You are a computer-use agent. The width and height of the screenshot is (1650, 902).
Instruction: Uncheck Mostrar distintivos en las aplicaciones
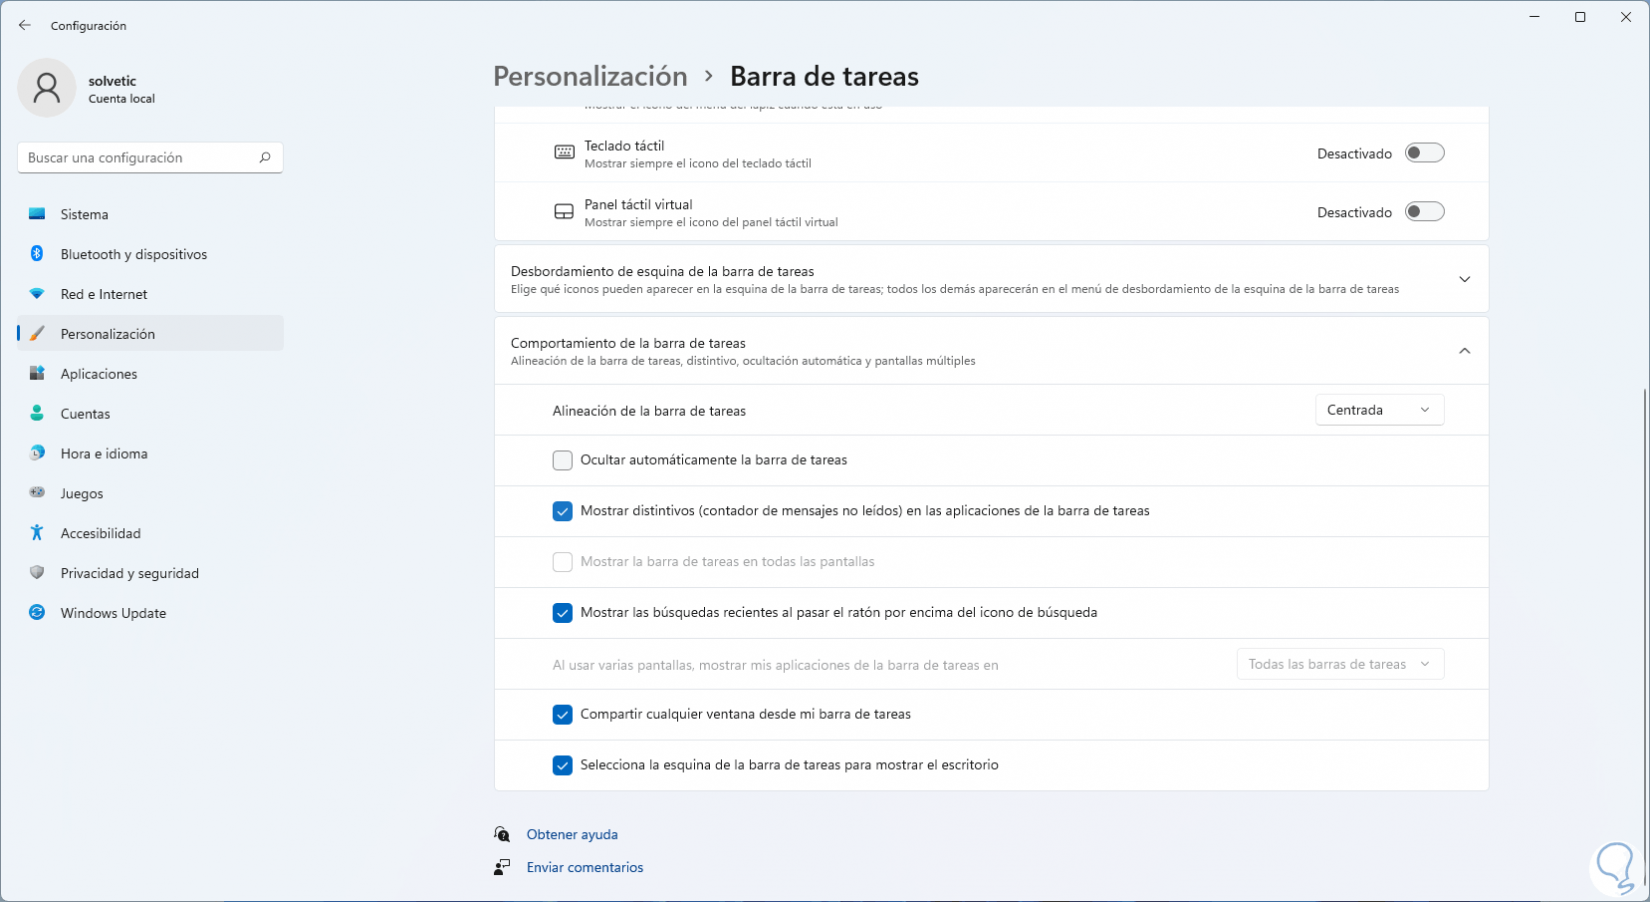click(563, 511)
